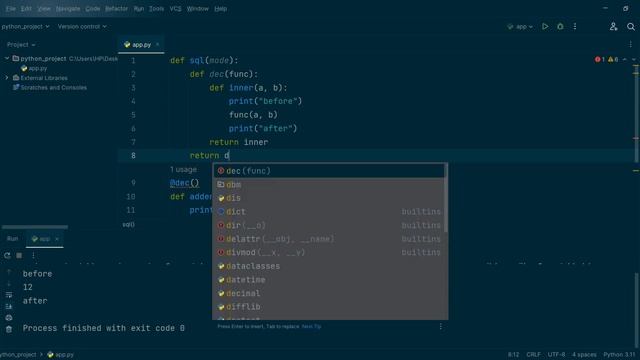Show the red error count indicator
Image resolution: width=640 pixels, height=360 pixels.
click(x=600, y=60)
